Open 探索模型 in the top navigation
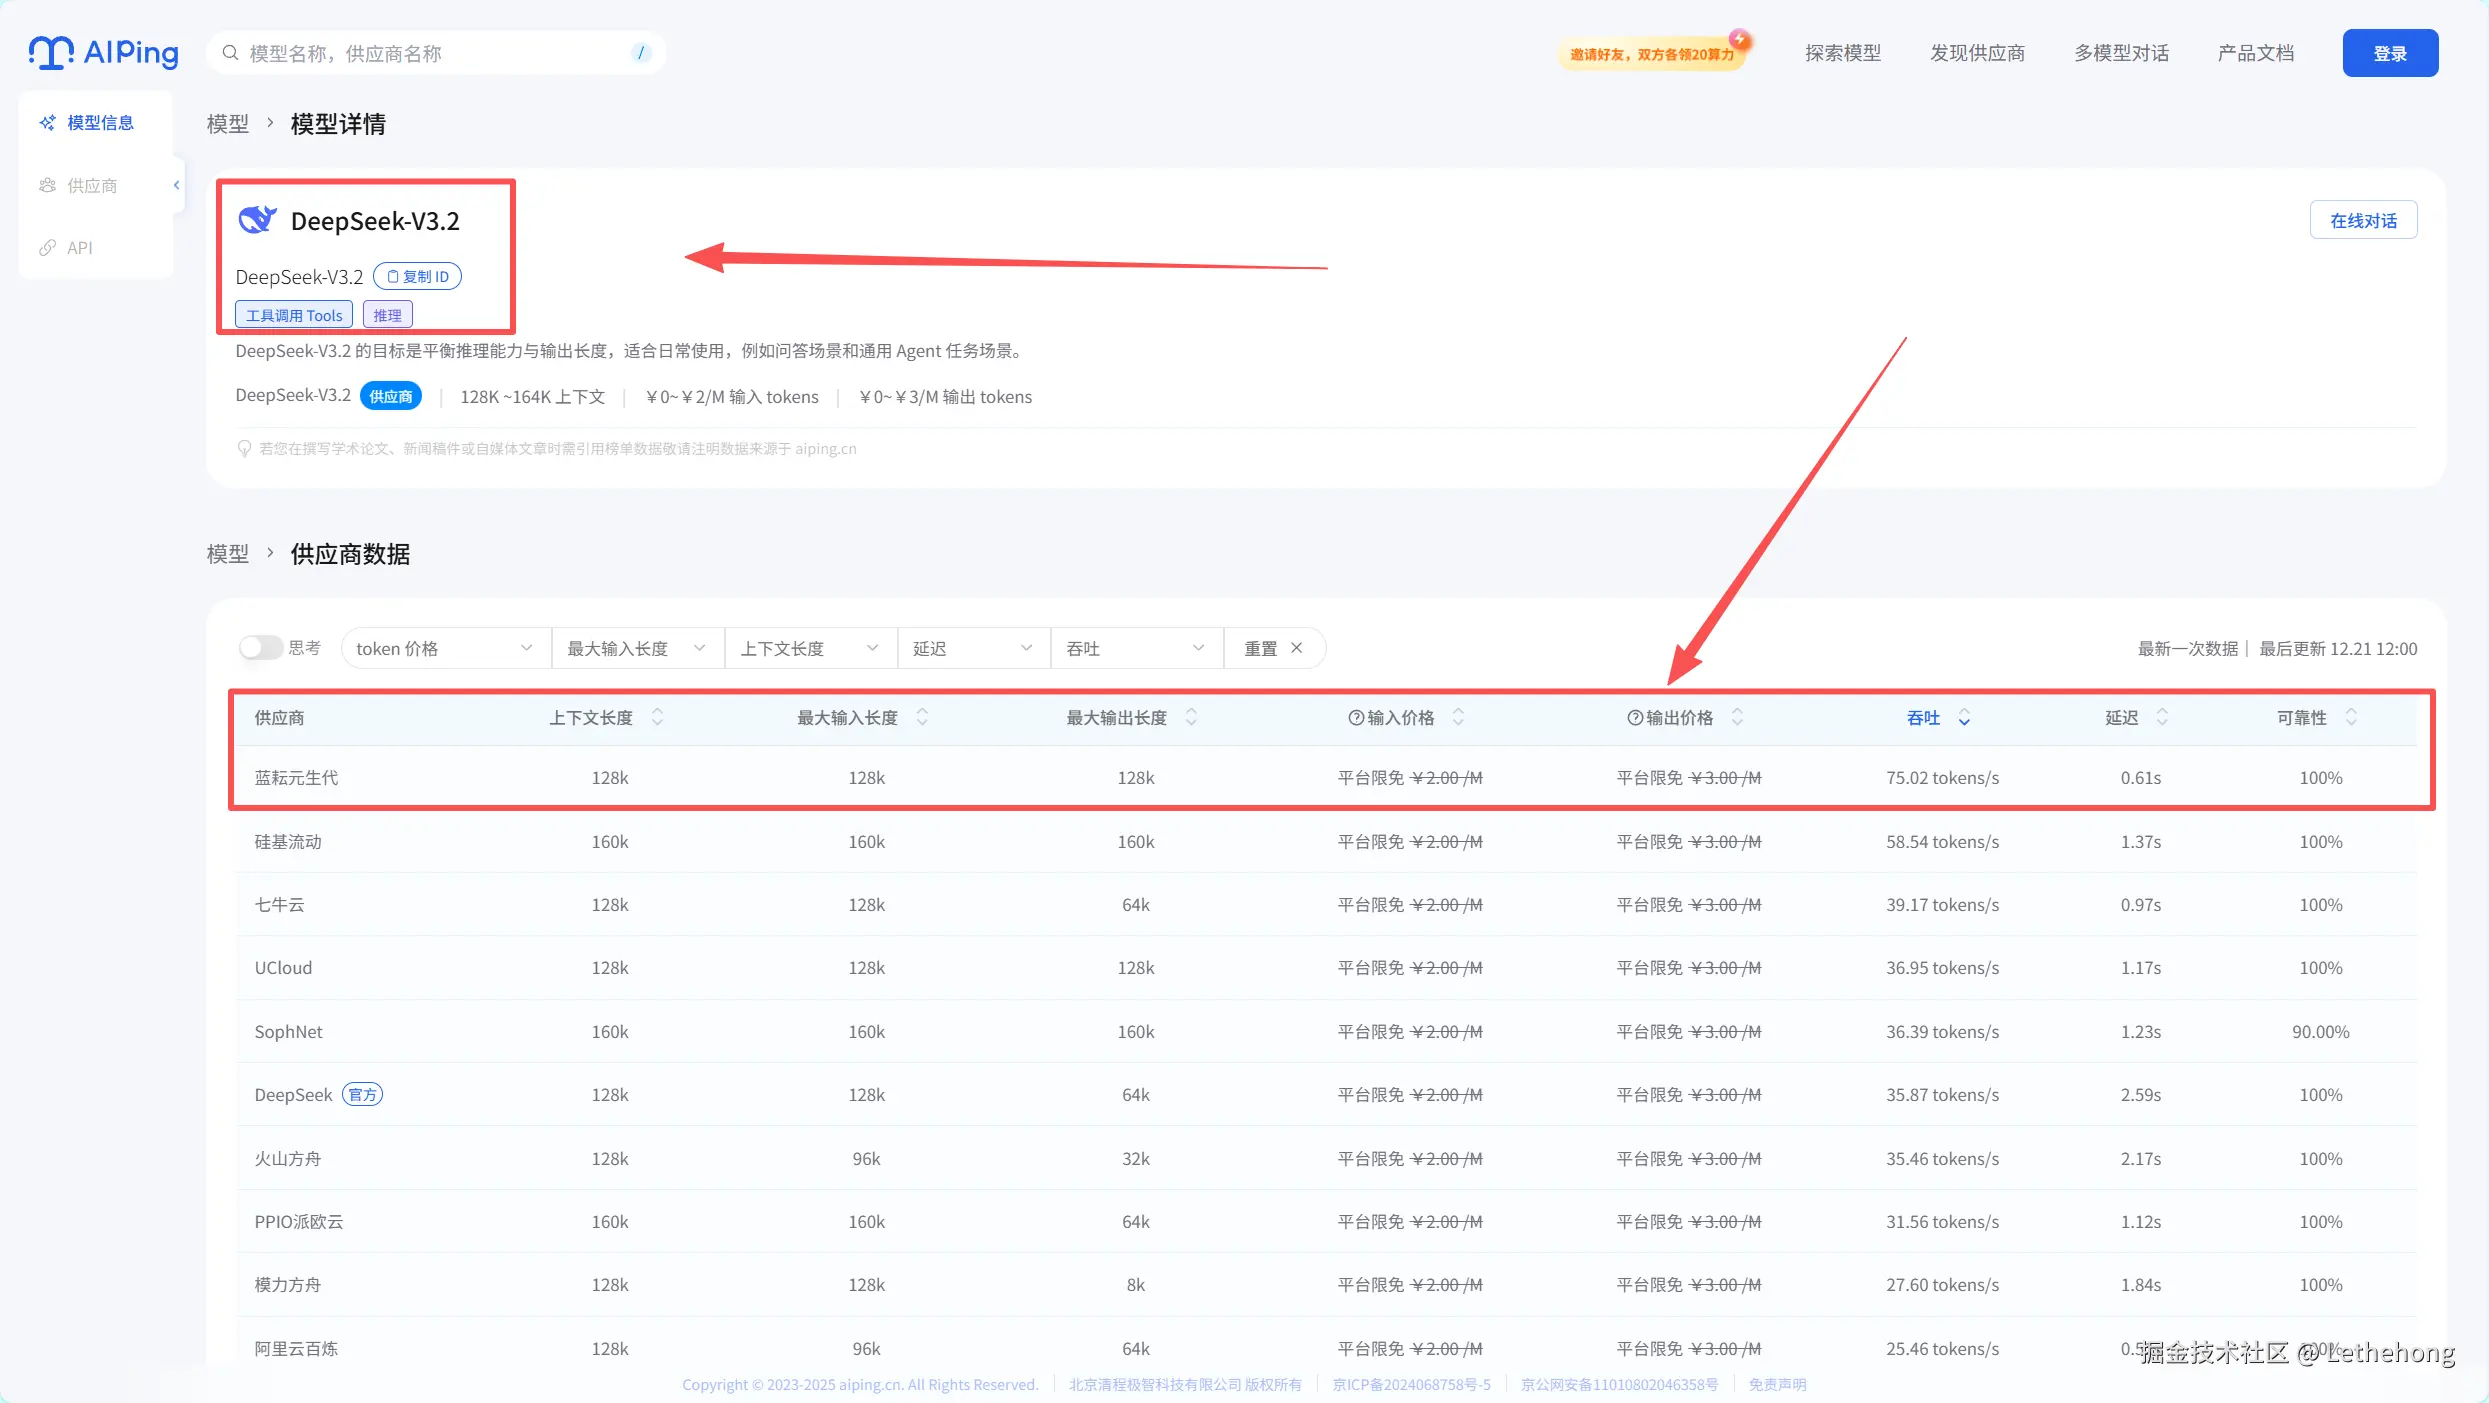Screen dimensions: 2489x1403 point(1842,53)
